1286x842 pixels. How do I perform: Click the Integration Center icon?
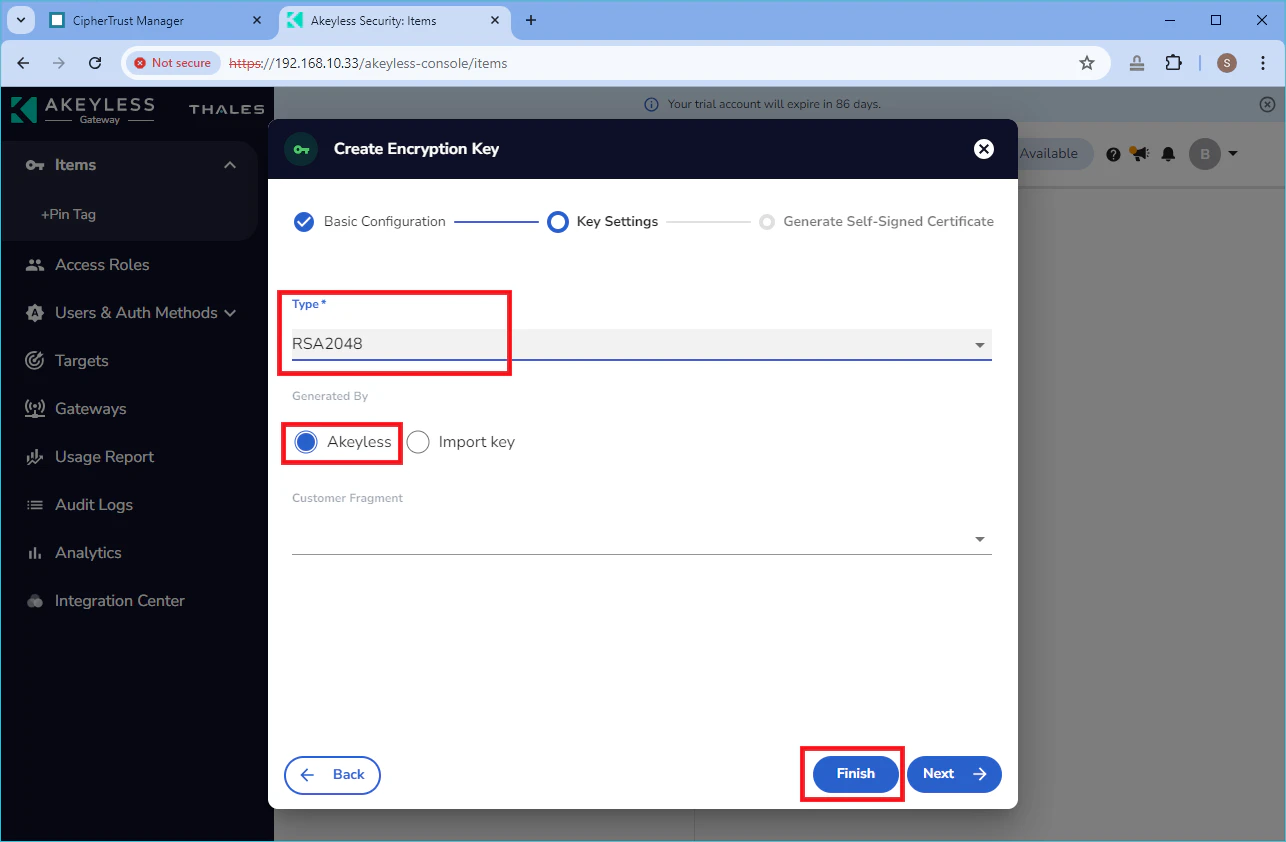pos(35,601)
